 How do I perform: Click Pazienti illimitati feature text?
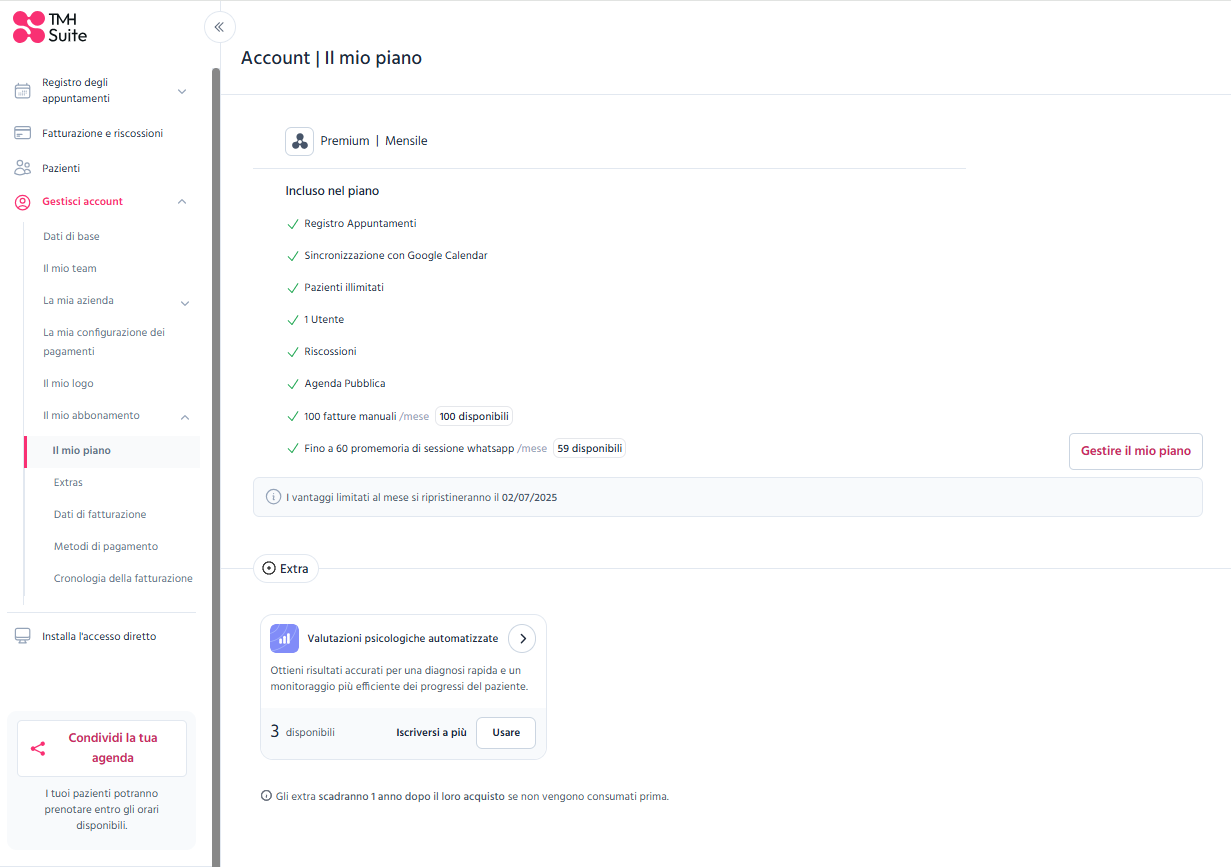coord(344,288)
